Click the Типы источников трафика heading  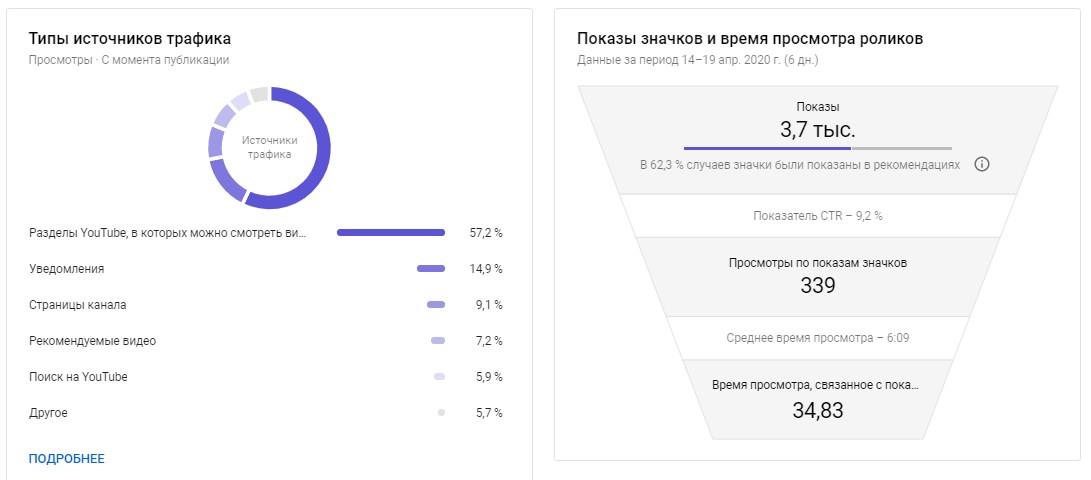tap(130, 39)
